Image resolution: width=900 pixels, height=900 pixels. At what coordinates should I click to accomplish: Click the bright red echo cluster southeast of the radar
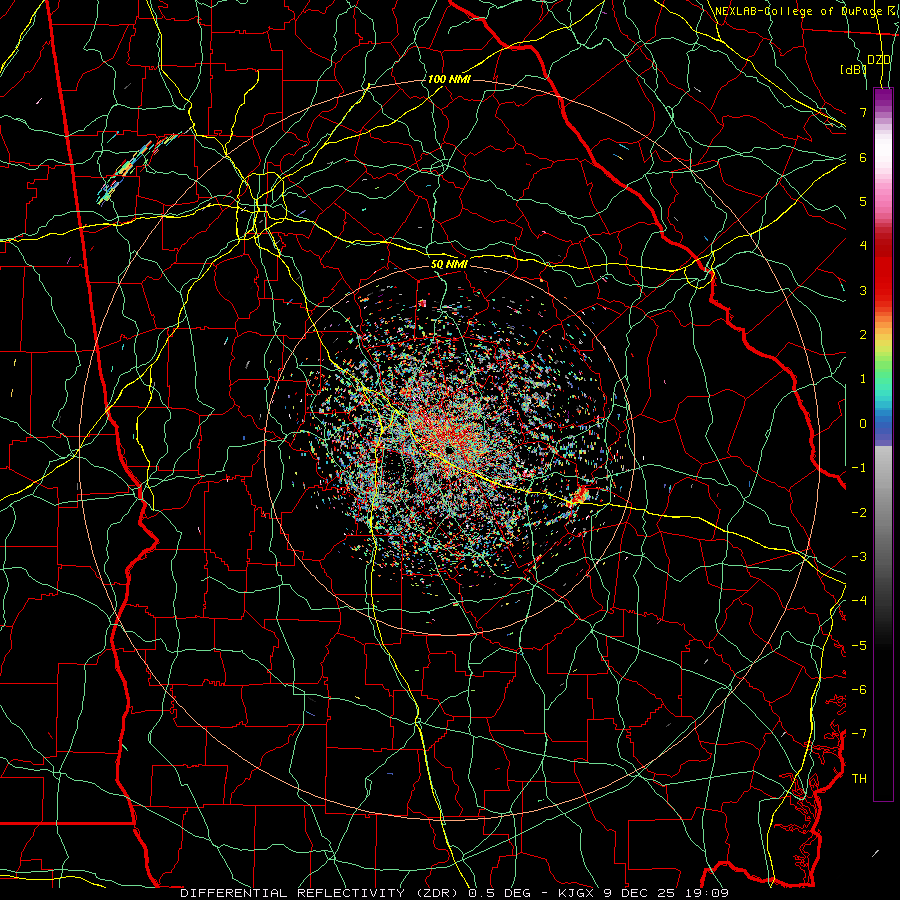click(x=580, y=494)
